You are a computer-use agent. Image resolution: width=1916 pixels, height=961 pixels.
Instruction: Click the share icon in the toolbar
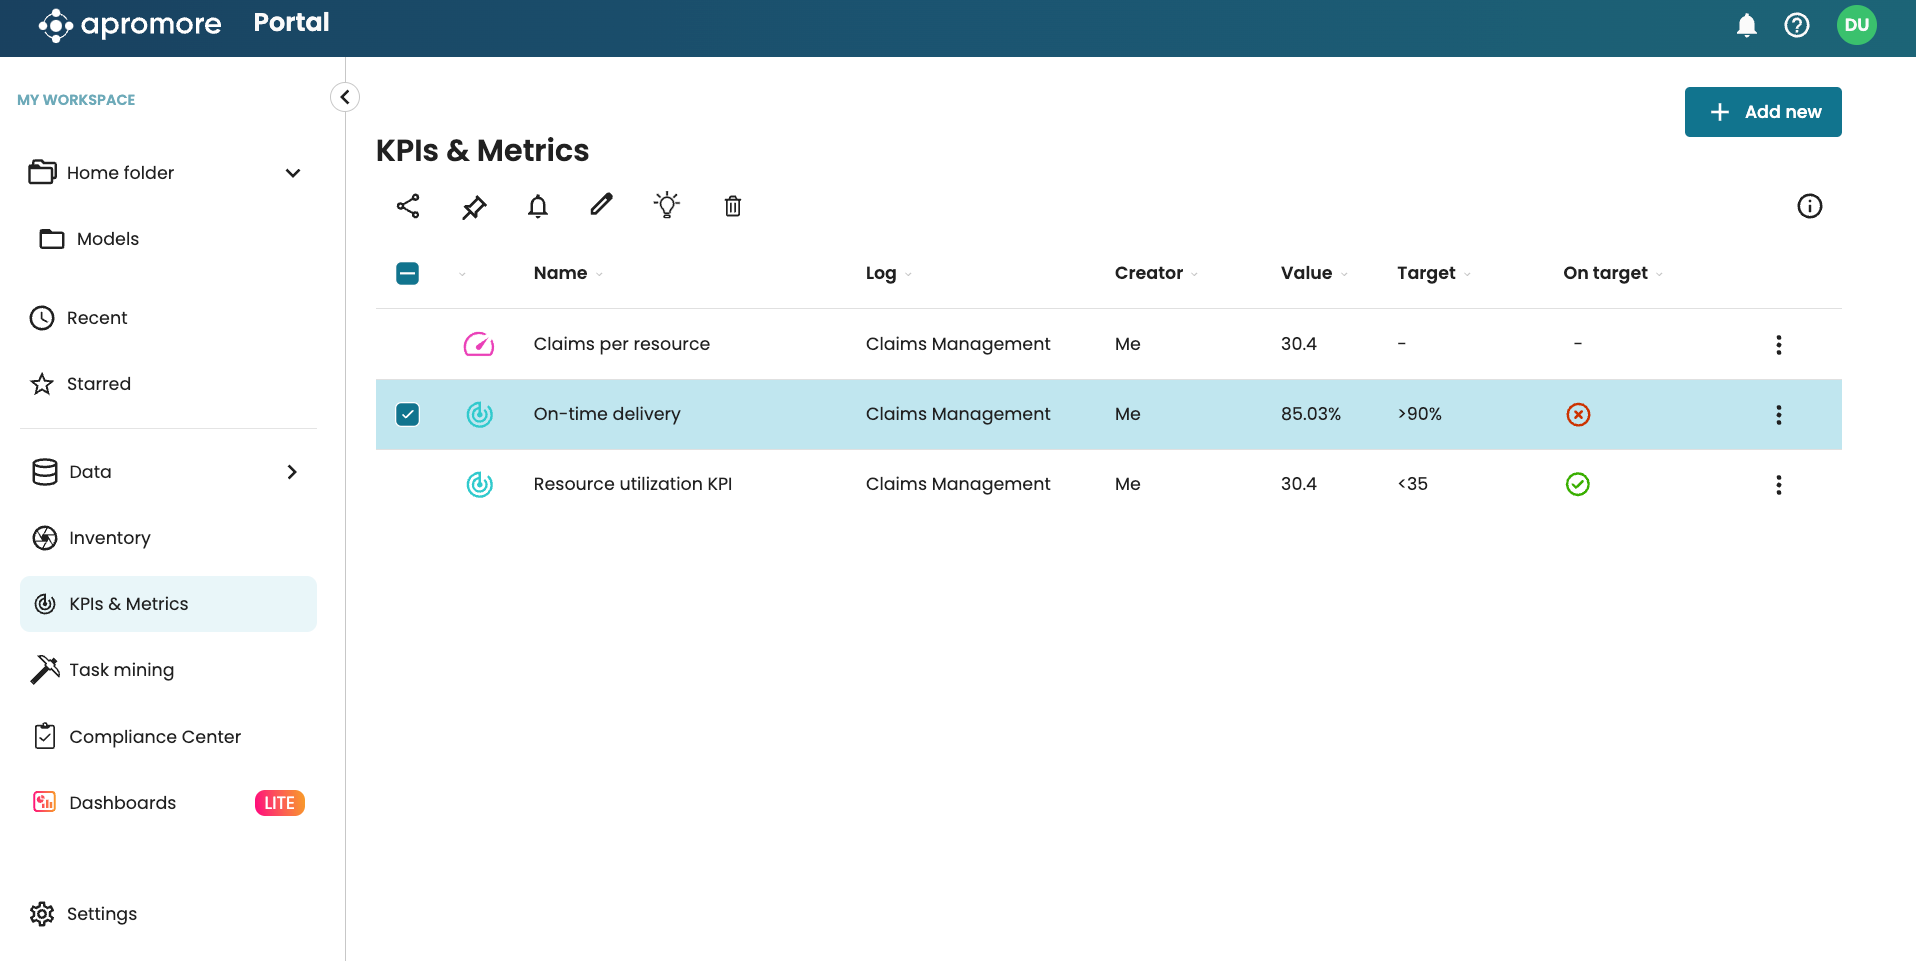[408, 206]
